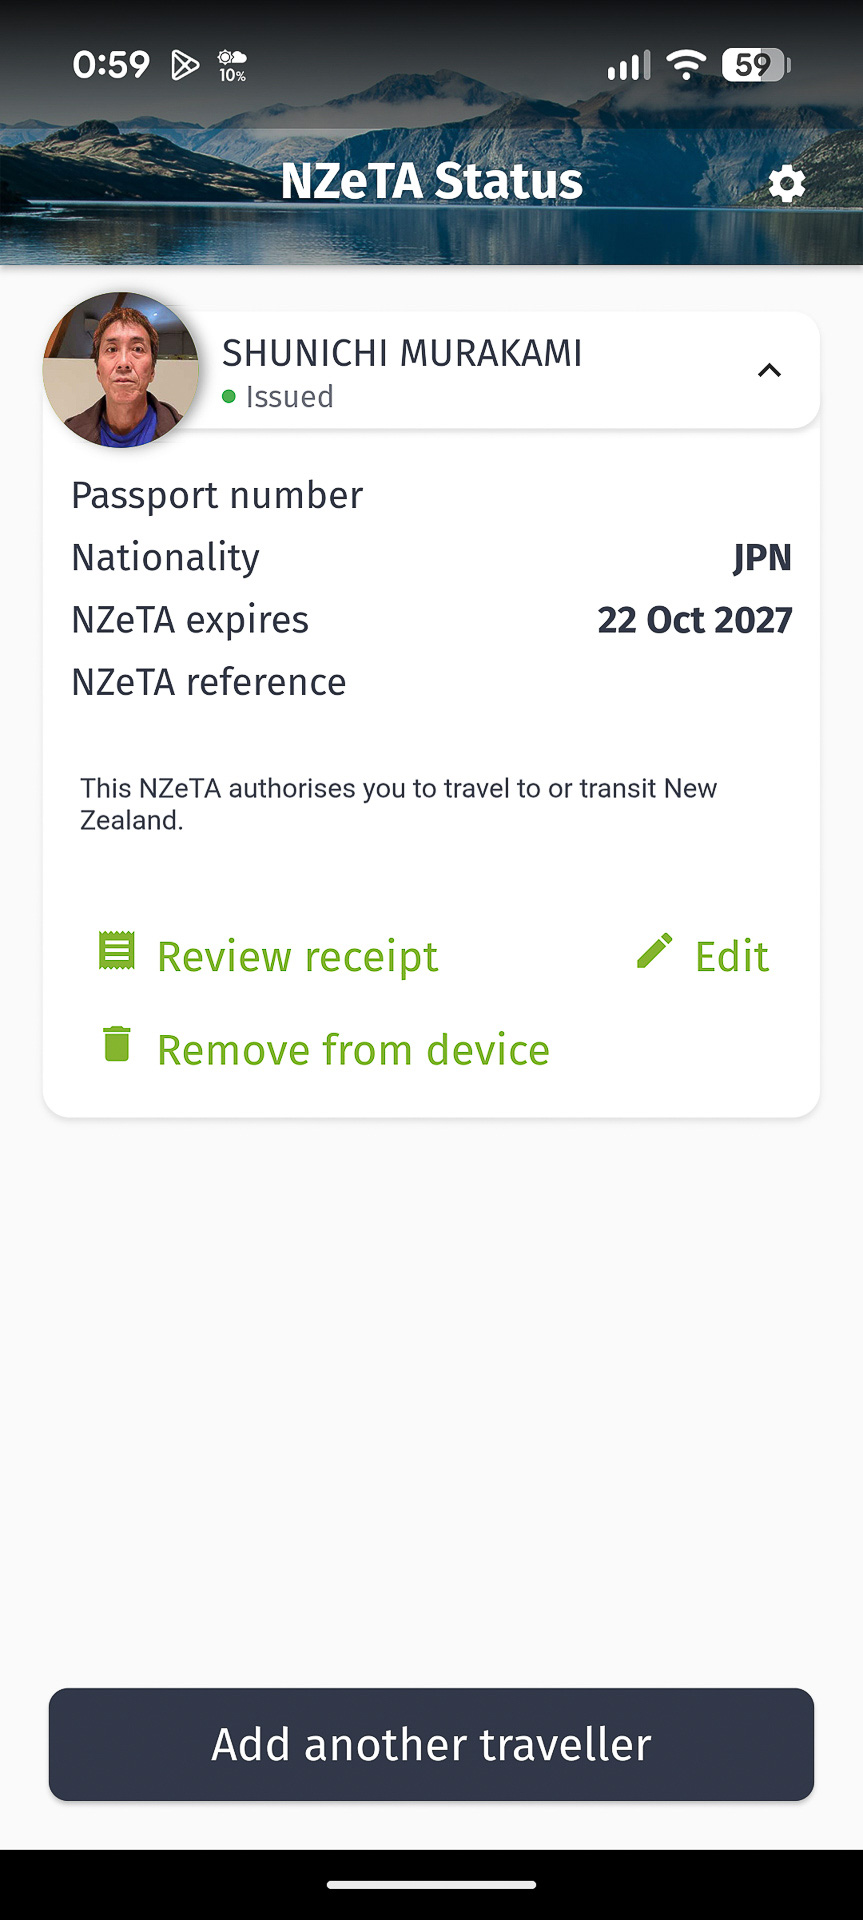The image size is (863, 1920).
Task: Collapse SHUNICHI MURAKAMI's traveller card
Action: click(769, 370)
